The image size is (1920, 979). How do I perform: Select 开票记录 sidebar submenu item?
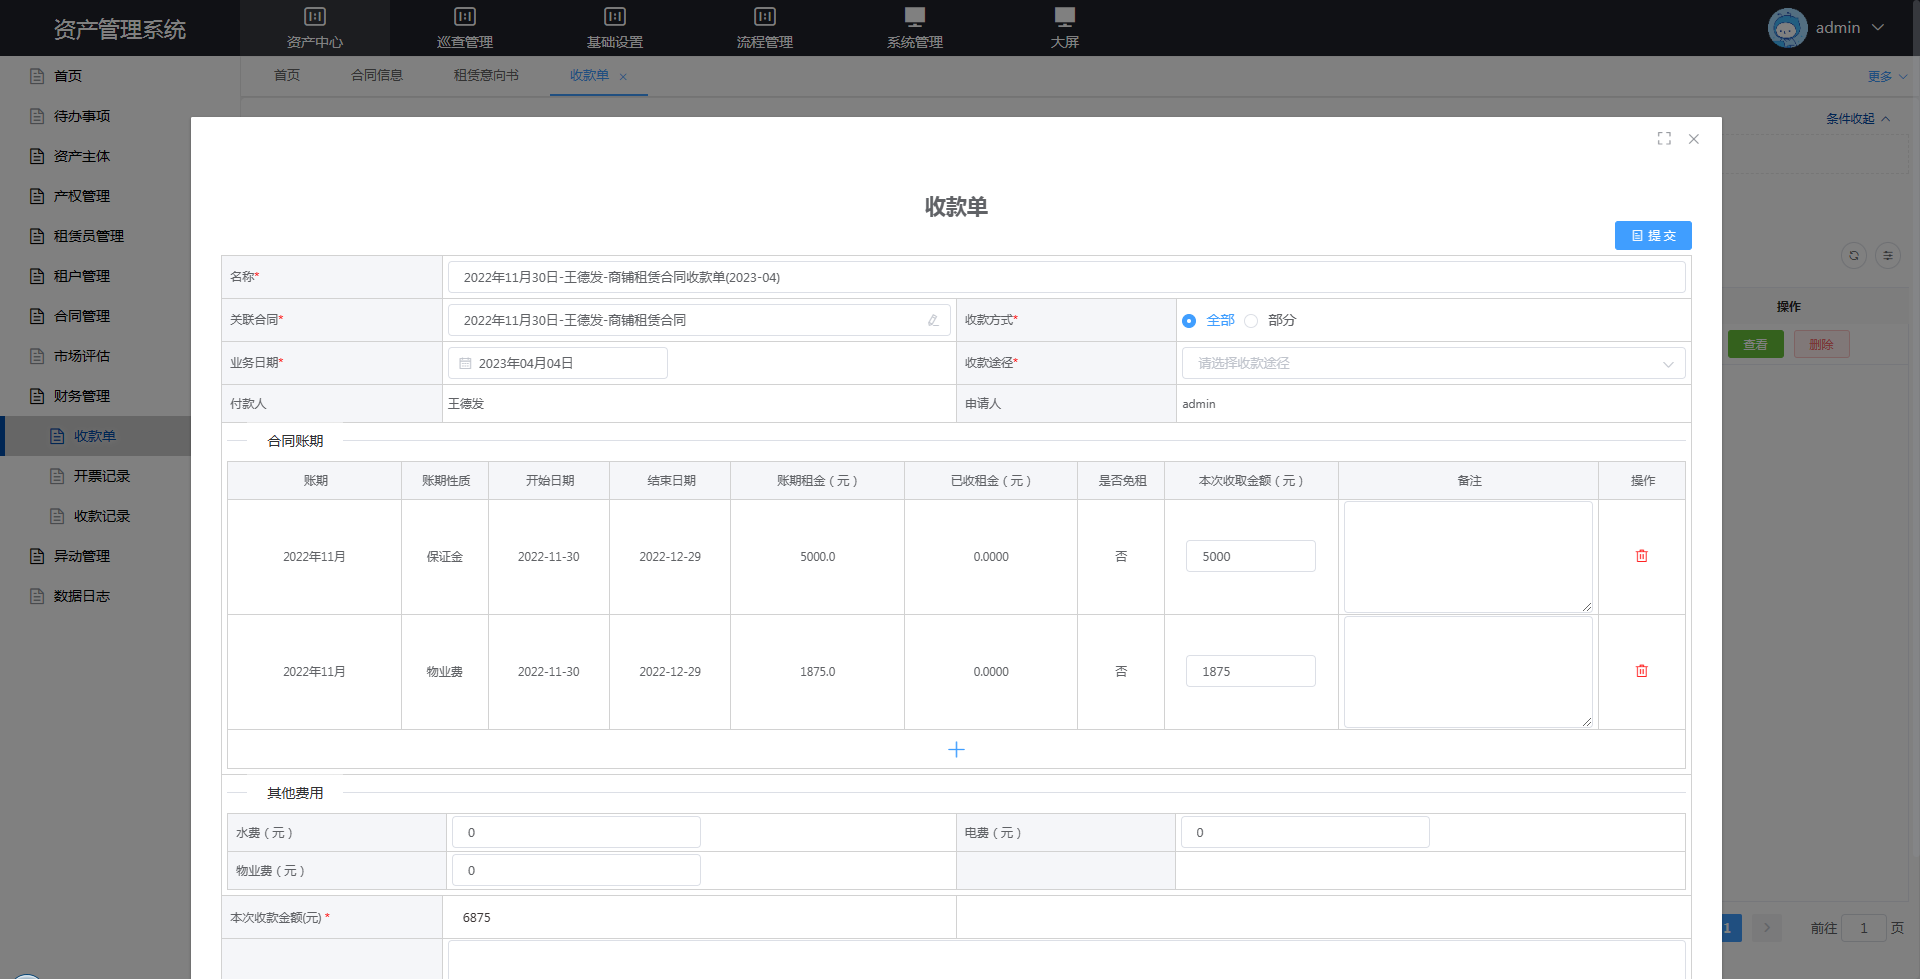pyautogui.click(x=102, y=476)
